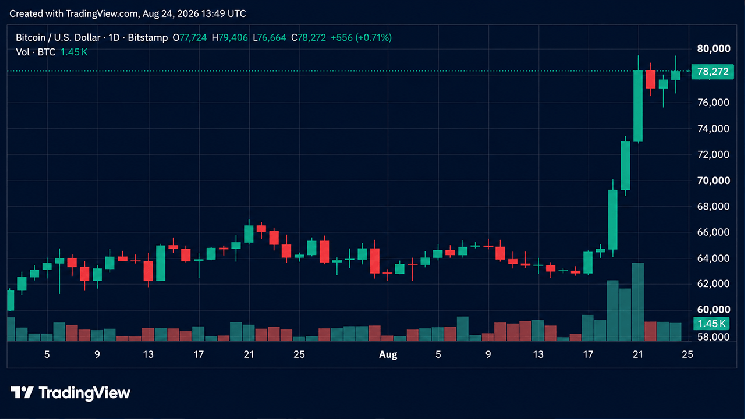Screen dimensions: 745x419
Task: Click the green 78,272 current price tag
Action: point(712,72)
